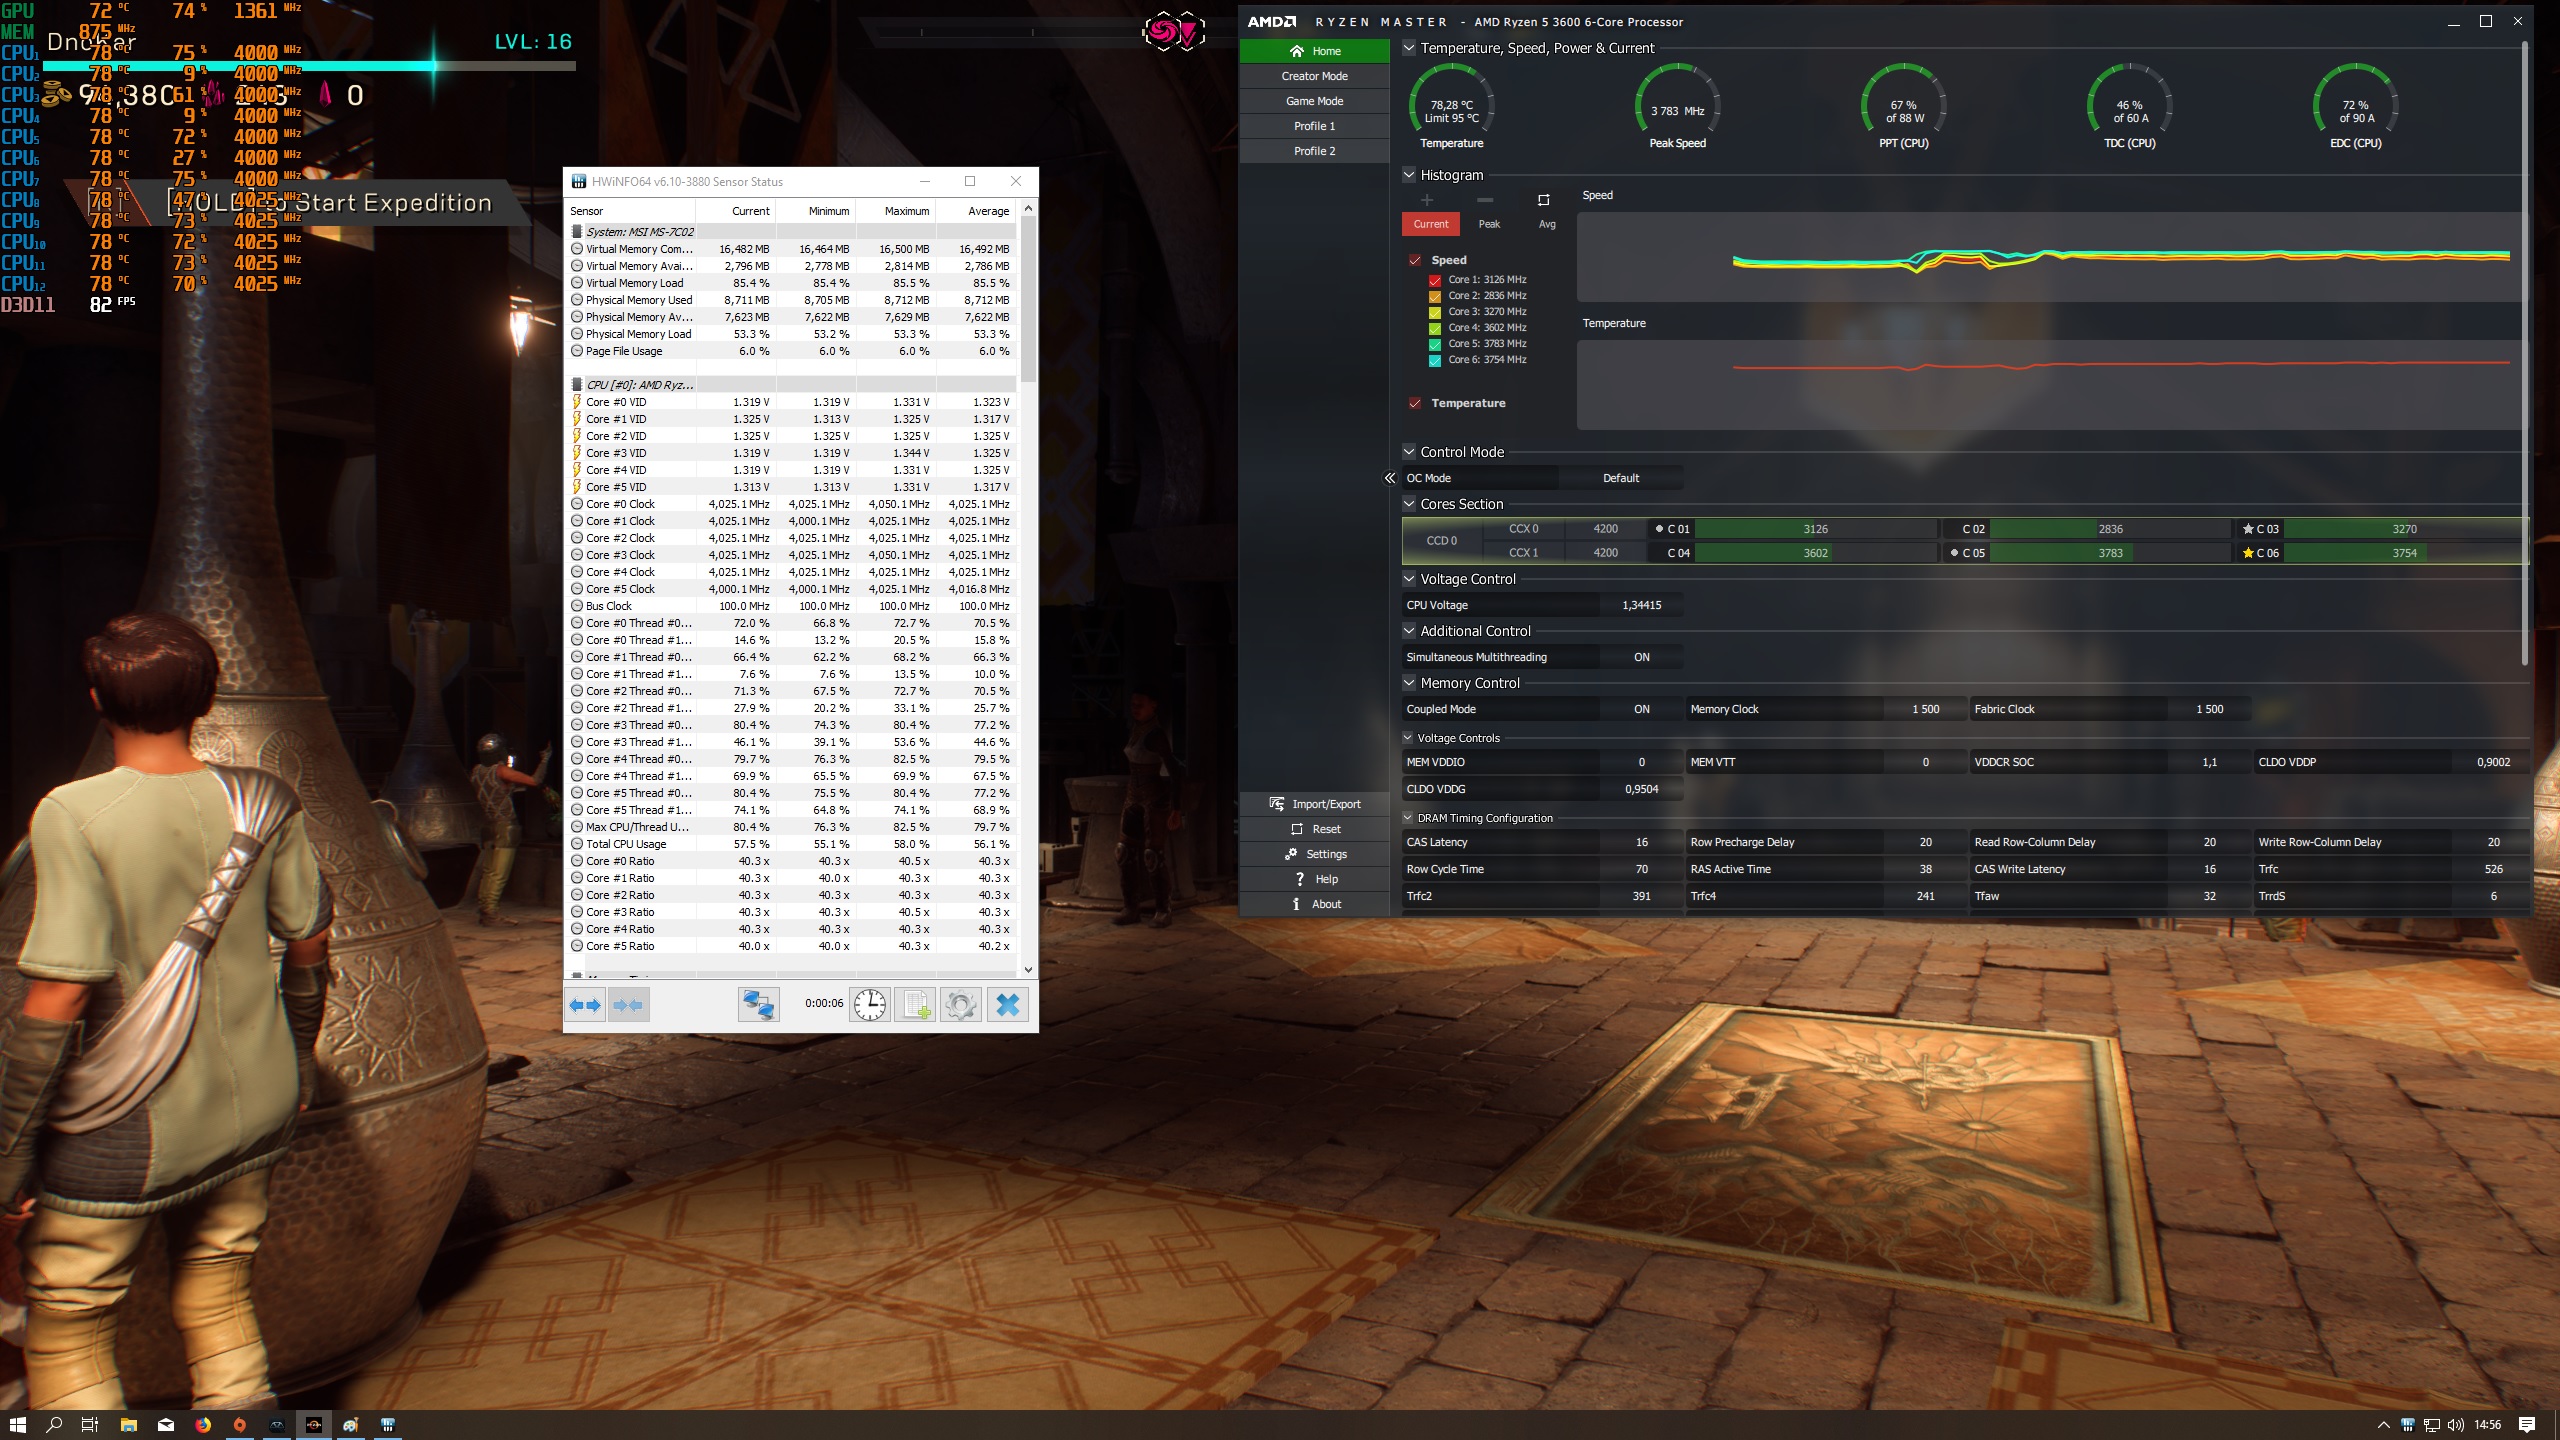Switch to Game Mode profile
Screen dimensions: 2560x1440
point(1315,101)
